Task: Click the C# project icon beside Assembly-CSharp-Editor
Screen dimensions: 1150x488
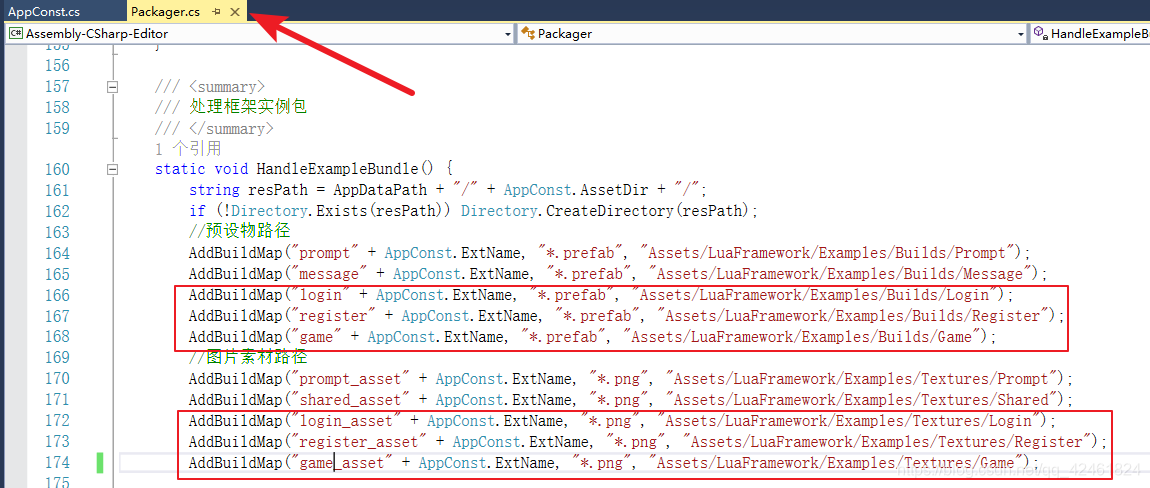Action: click(x=15, y=34)
